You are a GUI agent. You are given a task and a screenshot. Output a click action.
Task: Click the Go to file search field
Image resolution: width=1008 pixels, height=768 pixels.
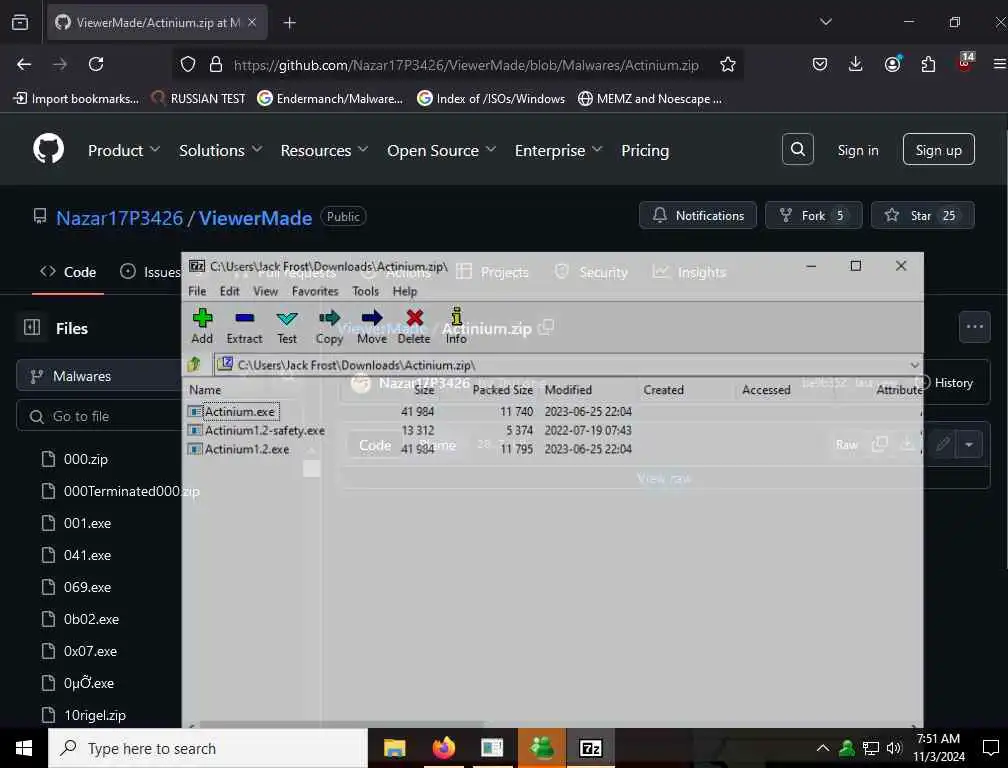[99, 416]
